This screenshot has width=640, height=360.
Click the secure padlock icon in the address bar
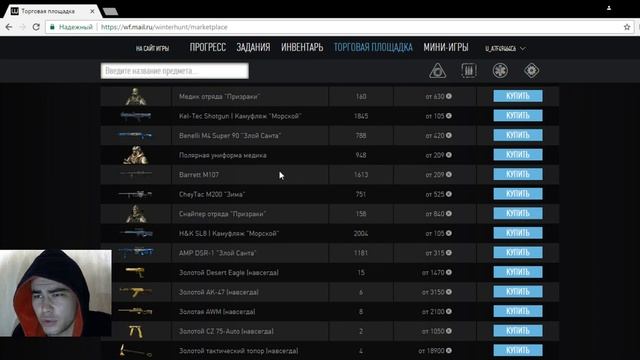[52, 27]
